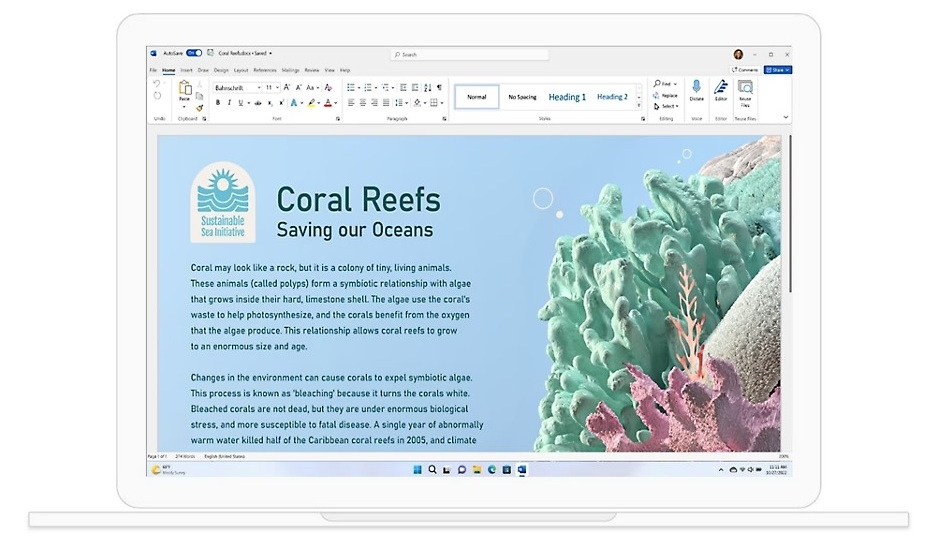Toggle bold formatting

coord(218,102)
